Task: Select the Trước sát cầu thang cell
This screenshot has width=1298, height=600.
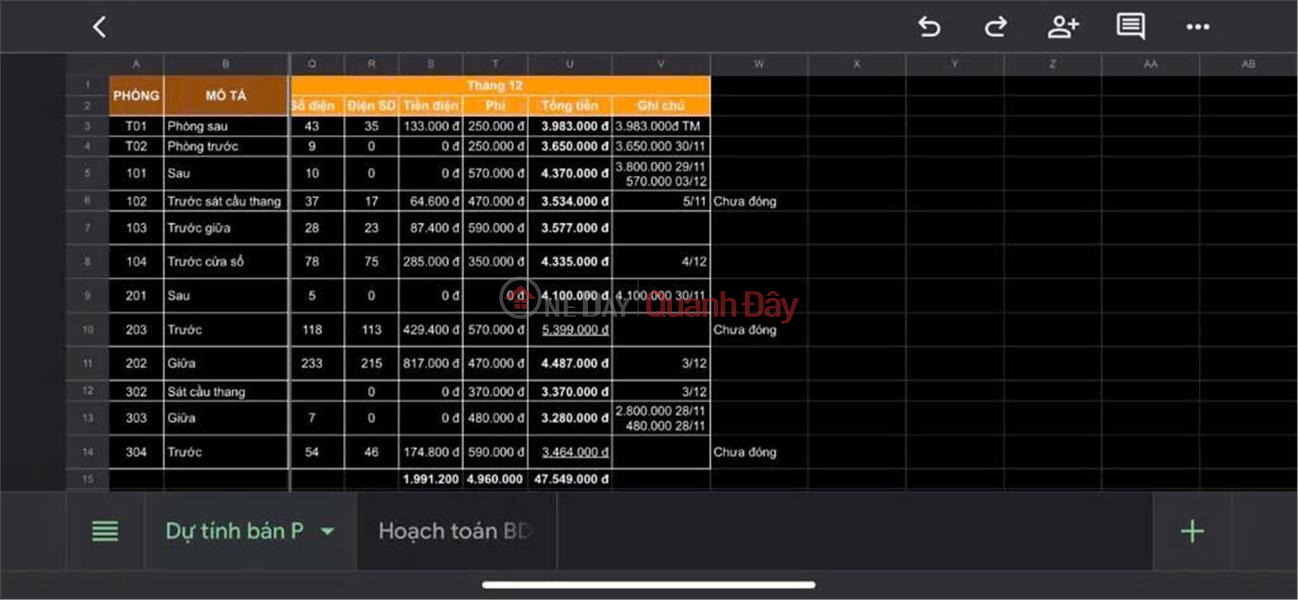Action: (x=225, y=201)
